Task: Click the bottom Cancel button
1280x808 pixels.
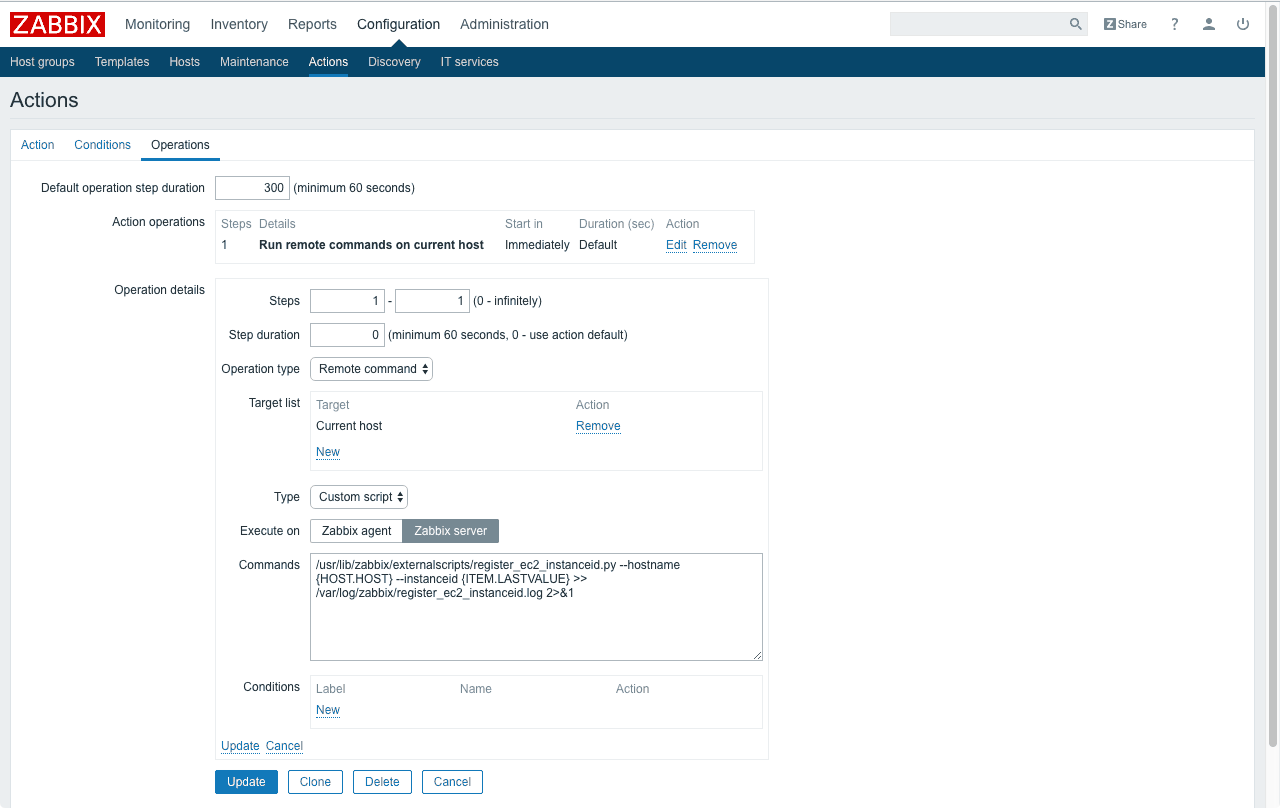Action: click(x=452, y=782)
